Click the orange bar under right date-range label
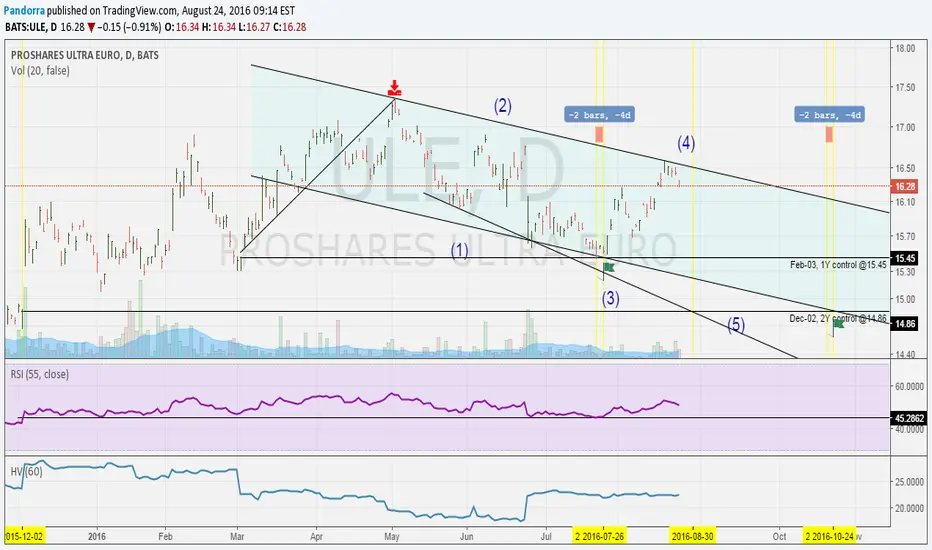Screen dimensions: 932x550 point(829,134)
